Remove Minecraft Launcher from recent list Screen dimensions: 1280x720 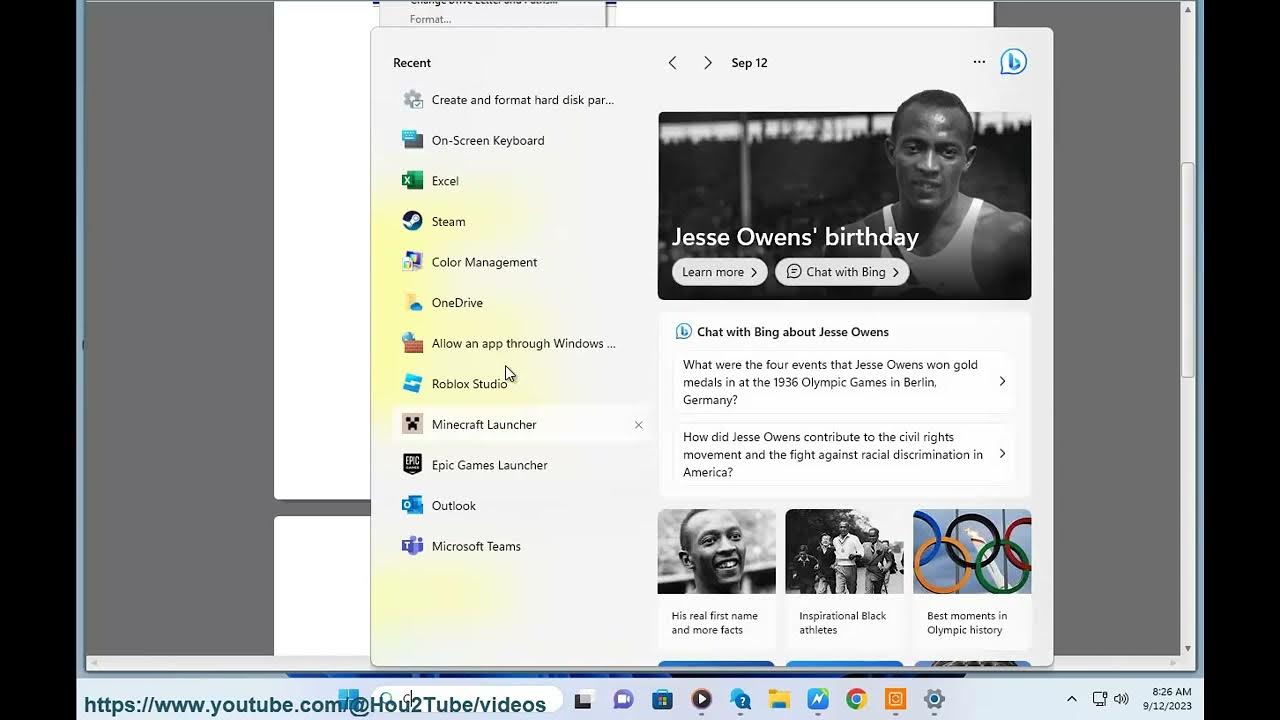click(x=638, y=425)
